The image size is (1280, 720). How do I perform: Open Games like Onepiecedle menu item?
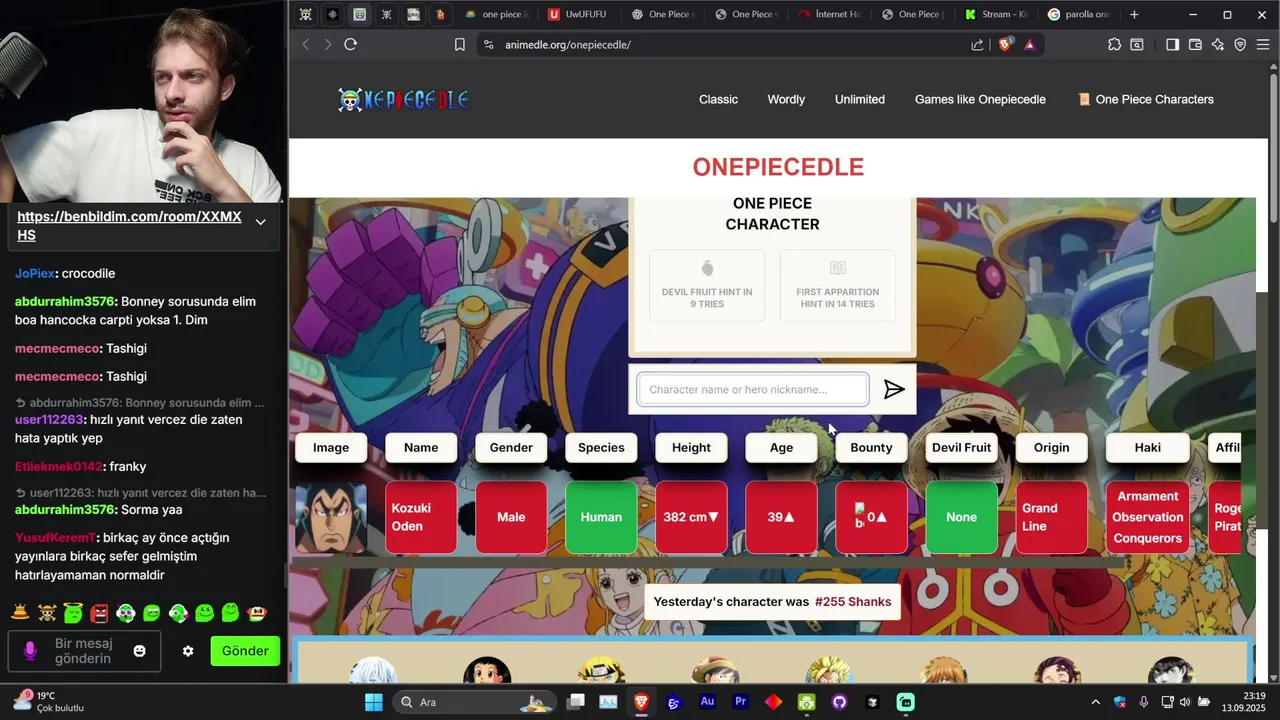coord(980,99)
